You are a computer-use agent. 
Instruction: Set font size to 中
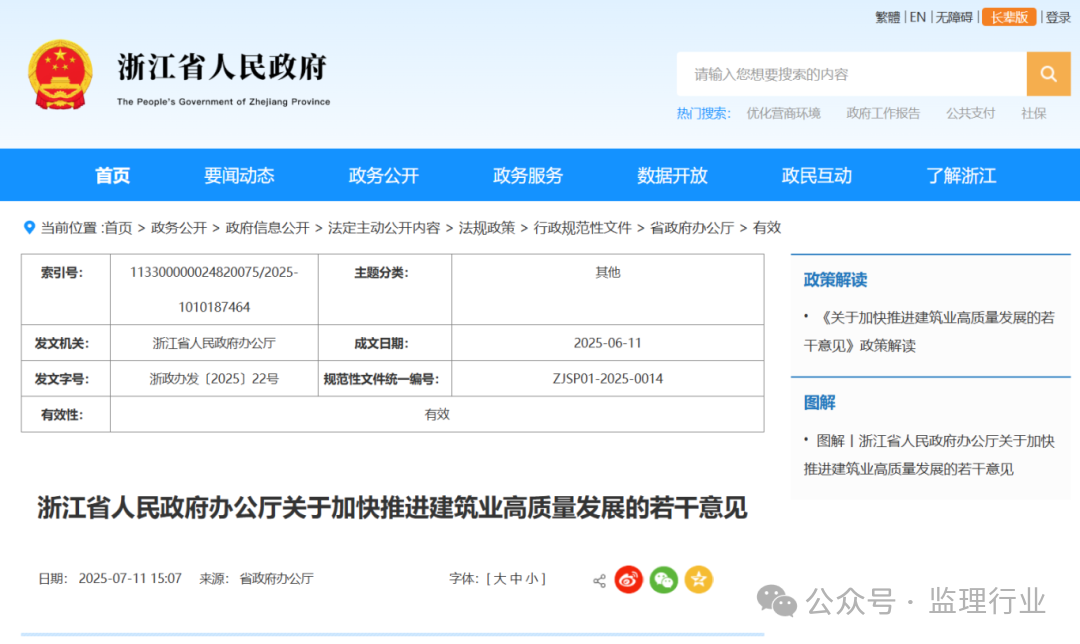(x=515, y=579)
